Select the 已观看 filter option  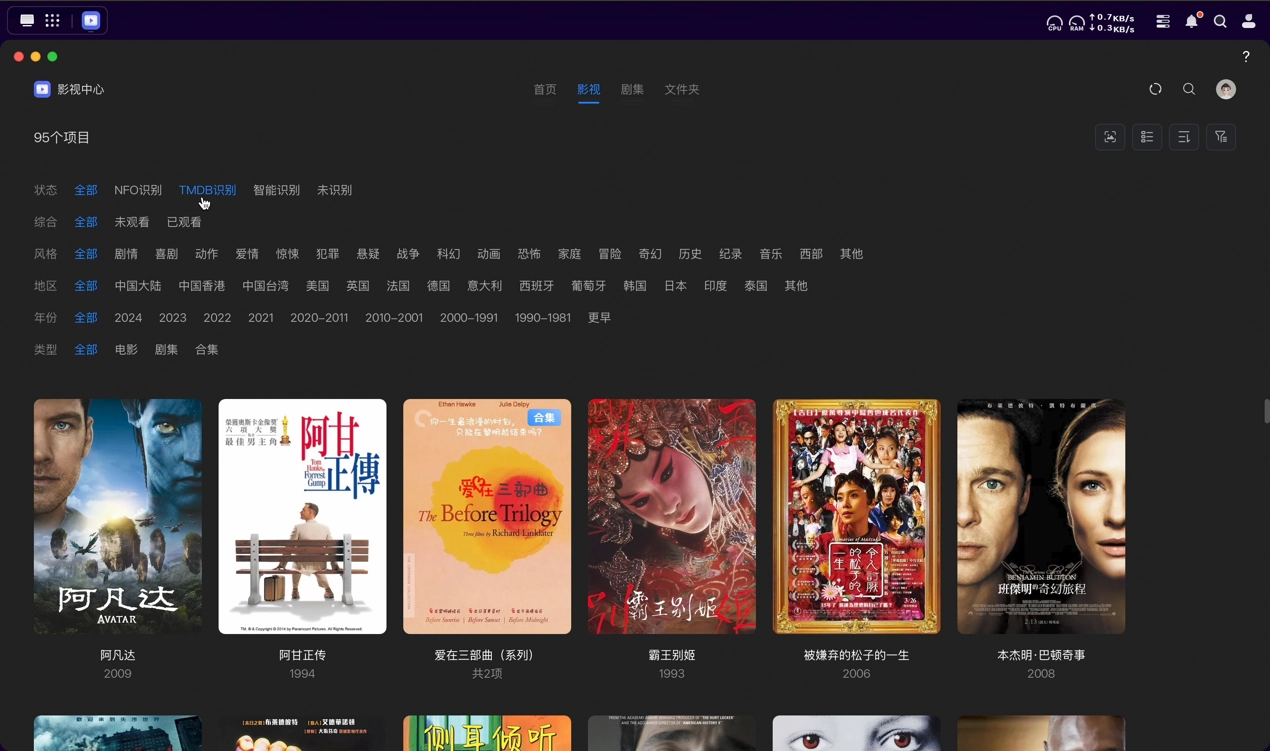coord(184,222)
